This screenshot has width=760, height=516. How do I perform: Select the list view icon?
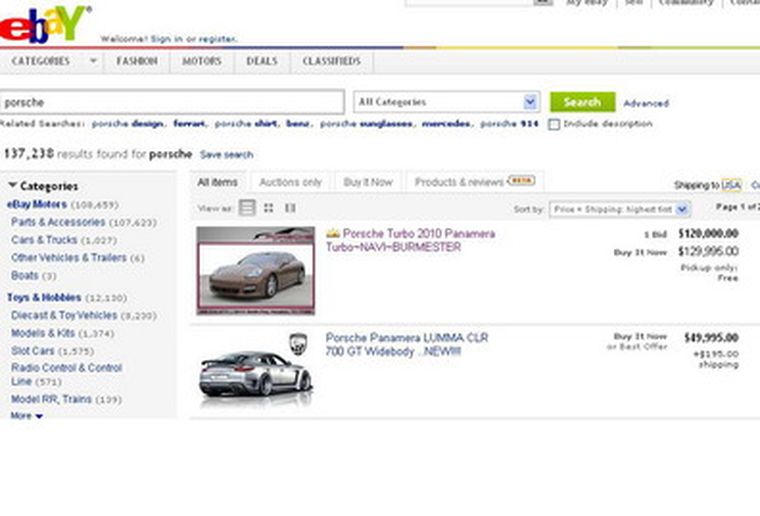tap(247, 208)
